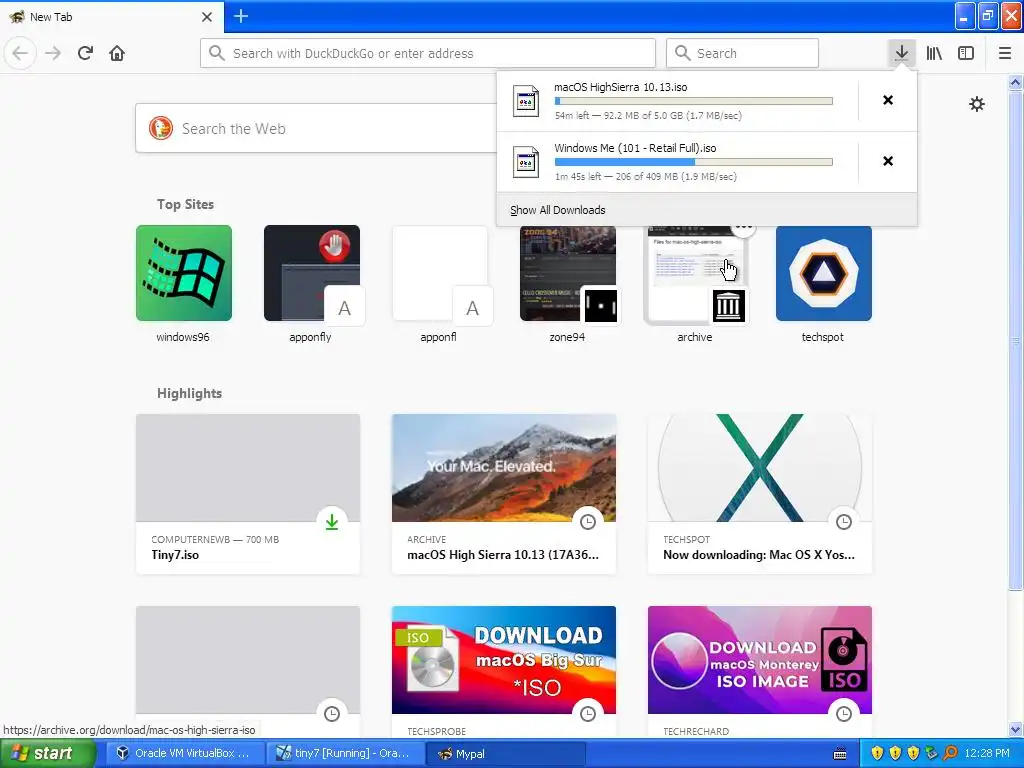Viewport: 1024px width, 768px height.
Task: Toggle the sidebar view icon
Action: click(966, 53)
